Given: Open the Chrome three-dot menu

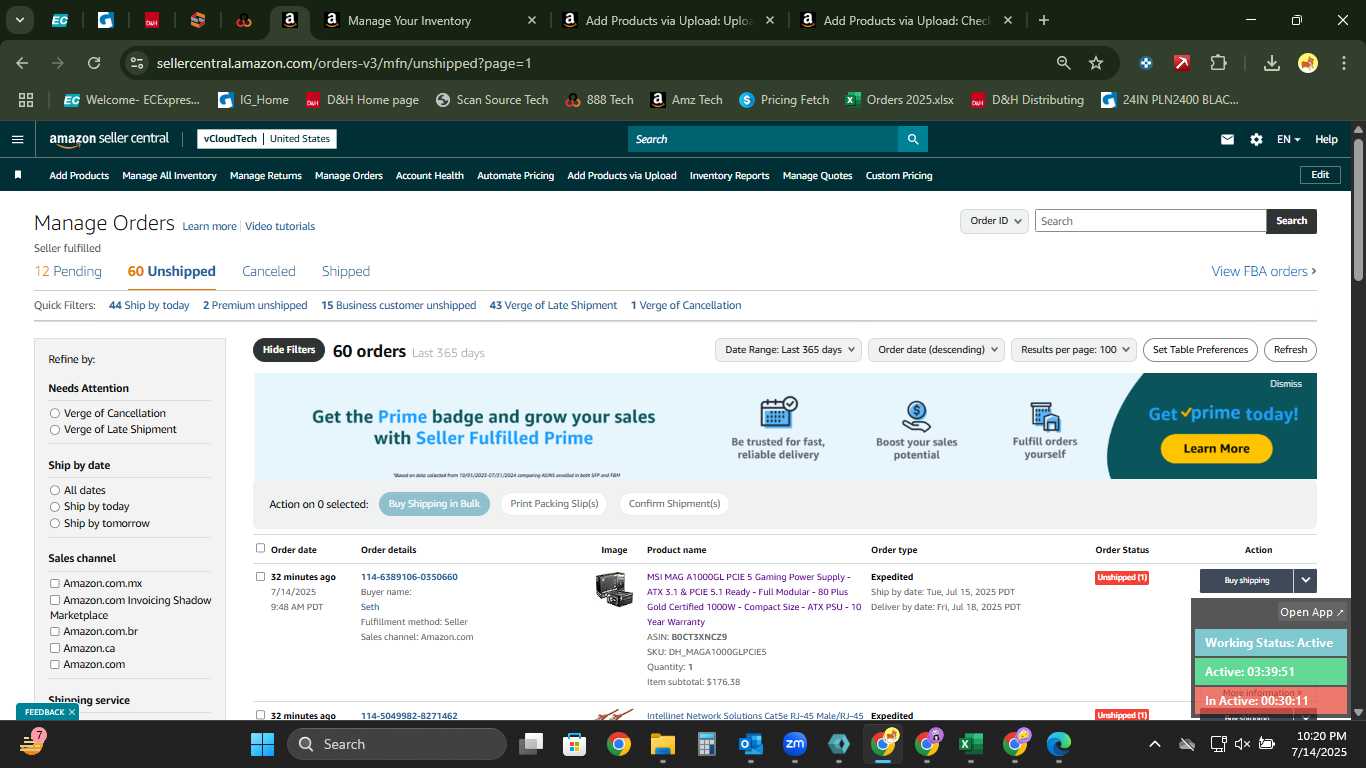Looking at the screenshot, I should coord(1342,63).
